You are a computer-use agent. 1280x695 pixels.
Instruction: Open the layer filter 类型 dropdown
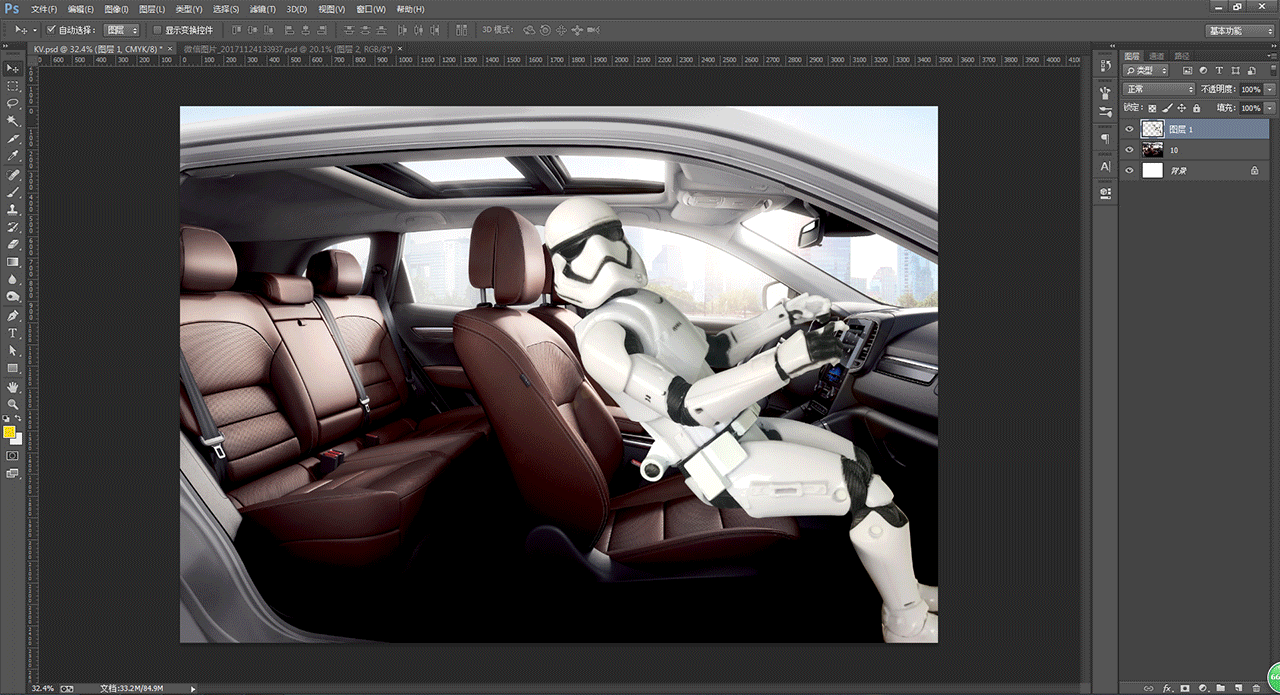coord(1145,71)
